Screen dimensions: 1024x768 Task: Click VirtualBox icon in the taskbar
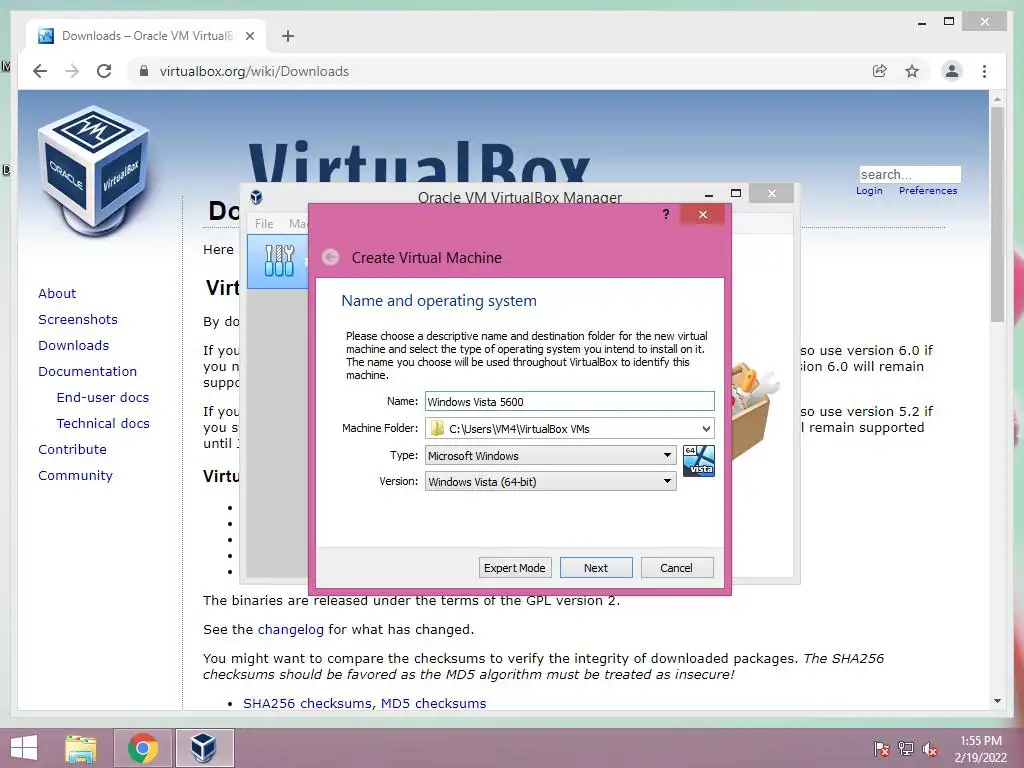click(x=204, y=748)
